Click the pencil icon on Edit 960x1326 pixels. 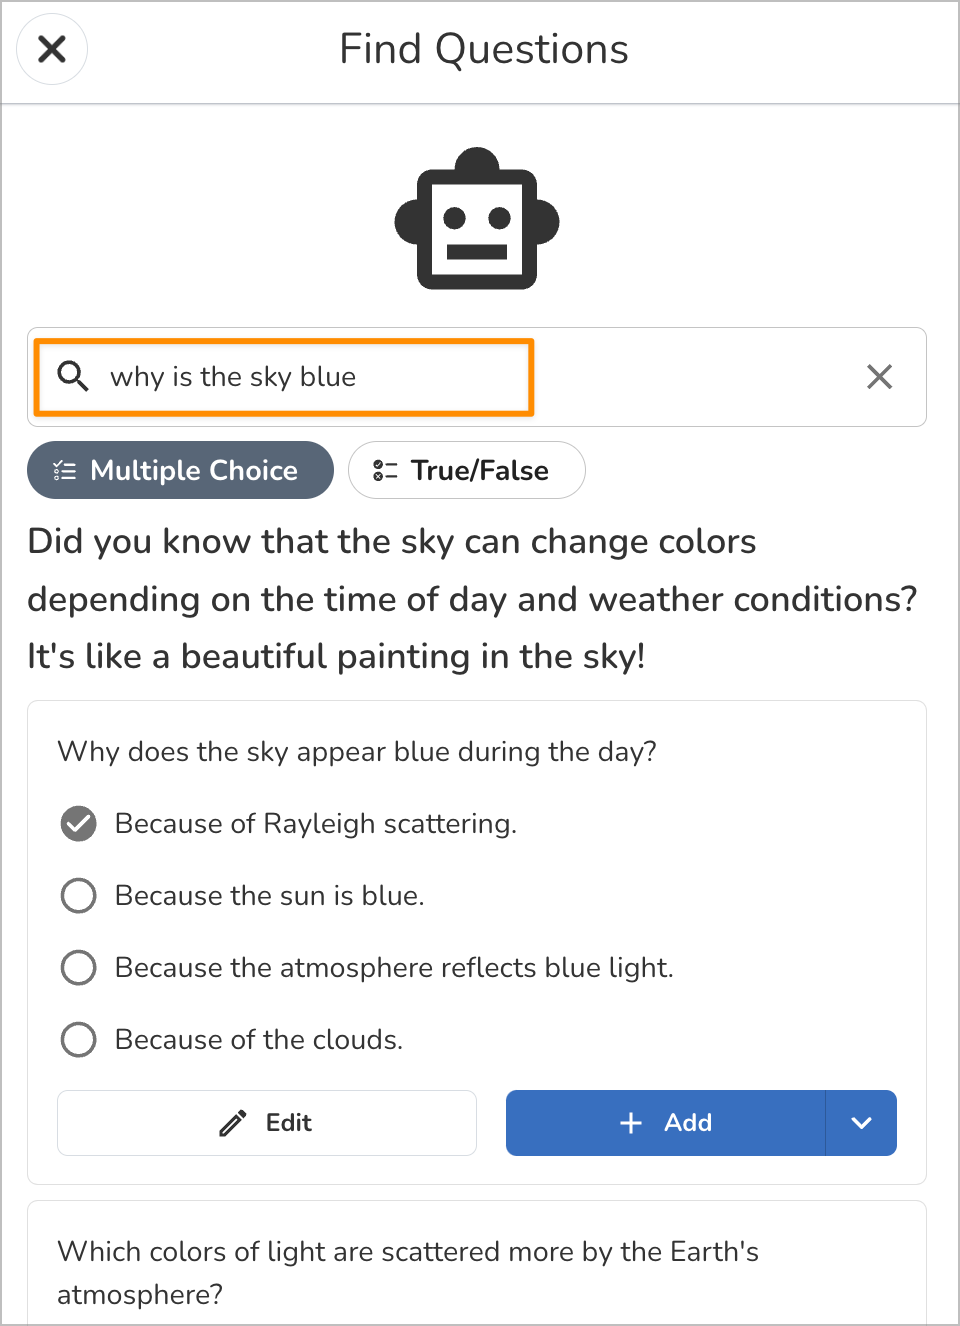click(233, 1124)
